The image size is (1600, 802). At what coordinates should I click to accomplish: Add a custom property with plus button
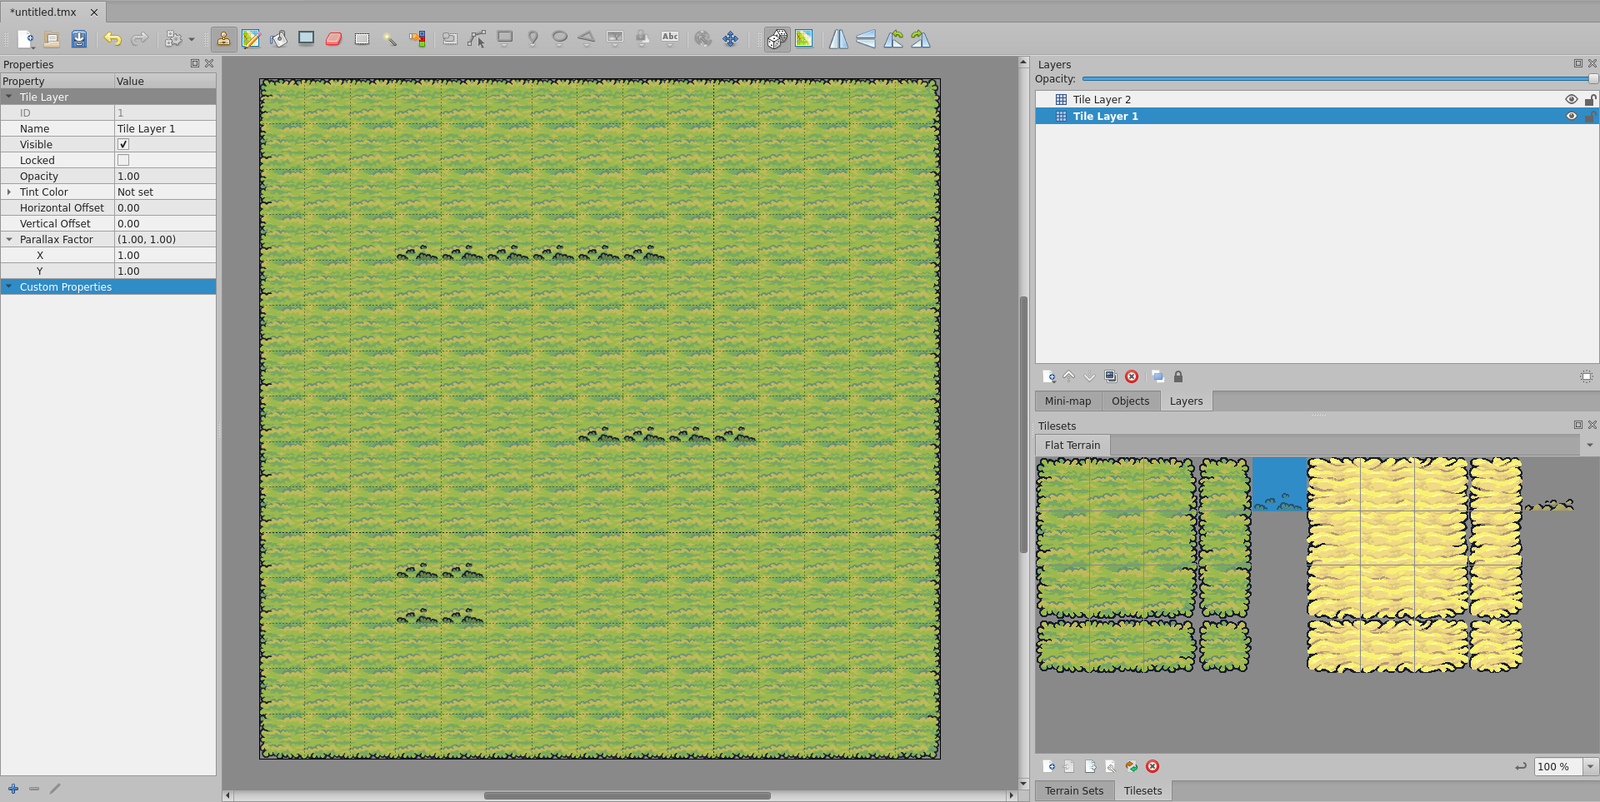[13, 789]
